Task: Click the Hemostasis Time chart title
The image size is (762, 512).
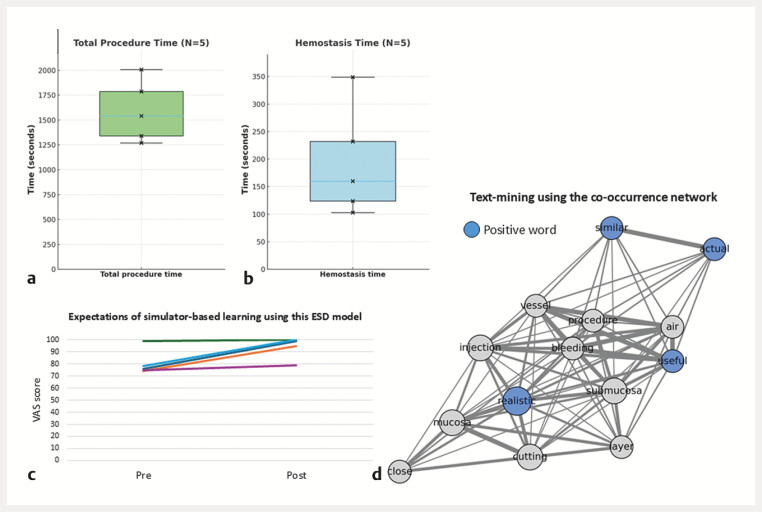Action: (353, 43)
